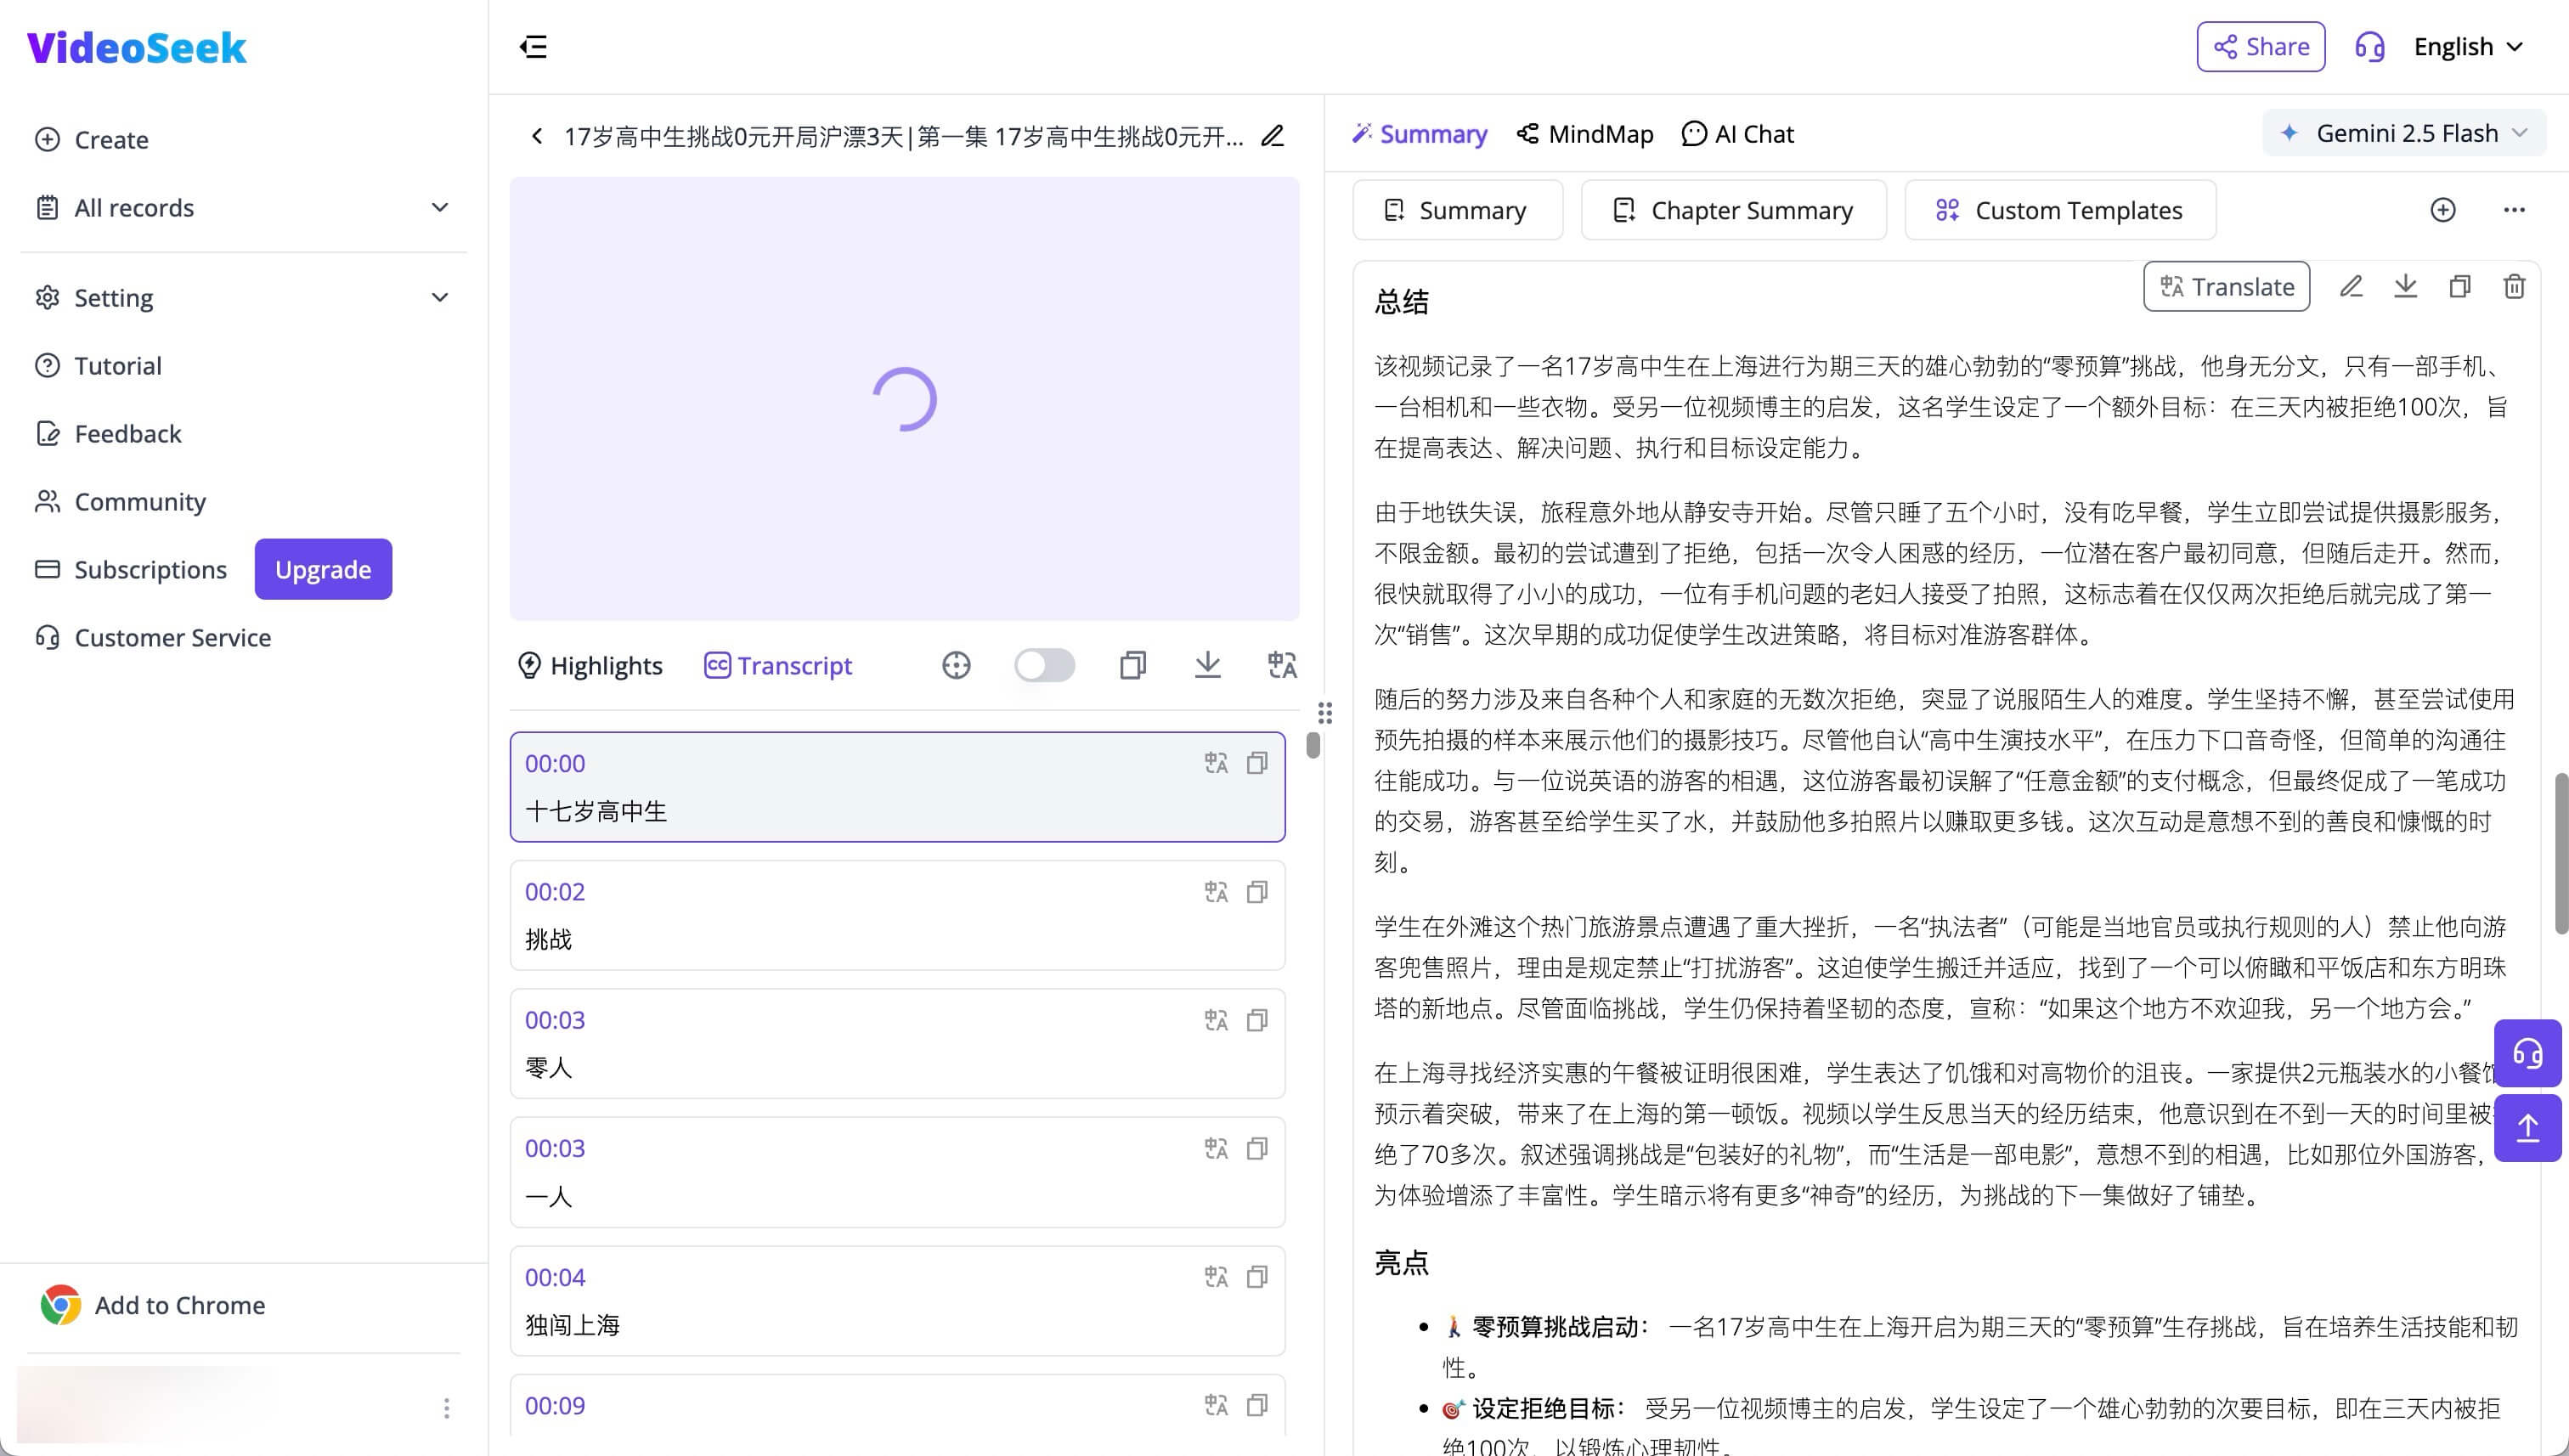Delete the generated summary
Viewport: 2569px width, 1456px height.
coord(2516,286)
